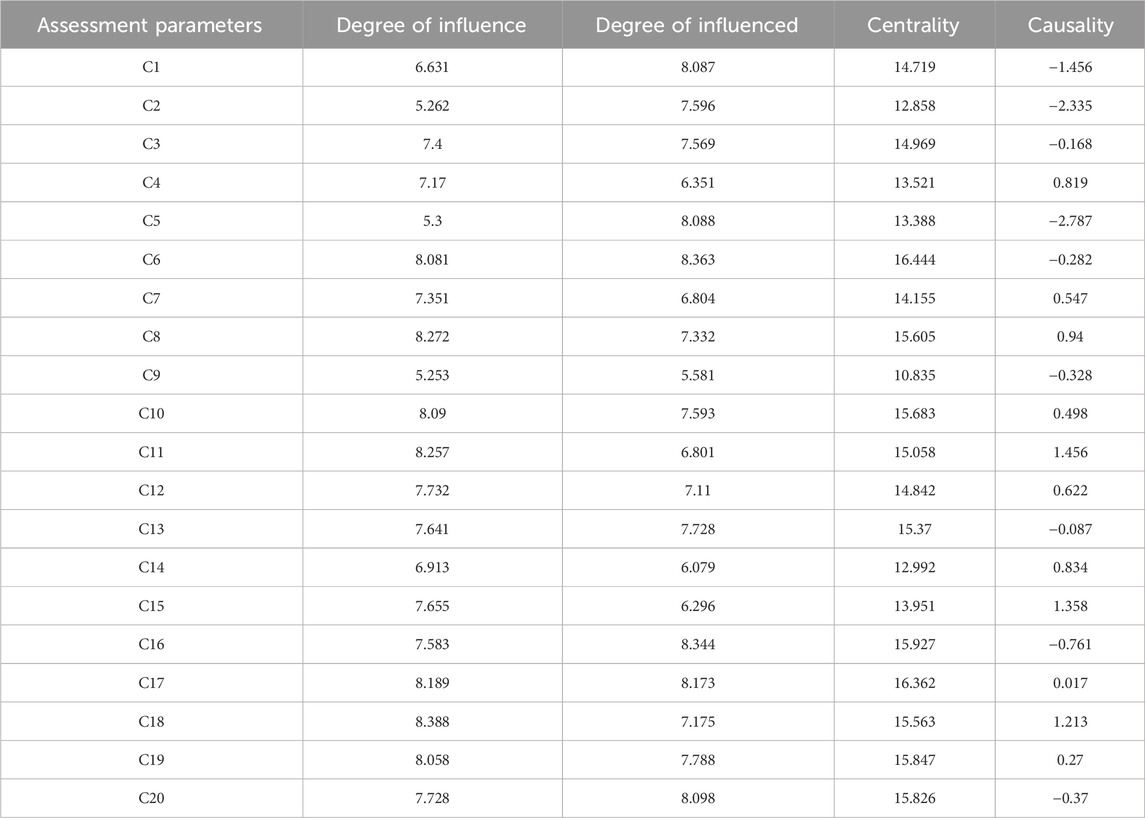Viewport: 1145px width, 818px height.
Task: Select C6 centrality value 16.444
Action: pos(914,260)
